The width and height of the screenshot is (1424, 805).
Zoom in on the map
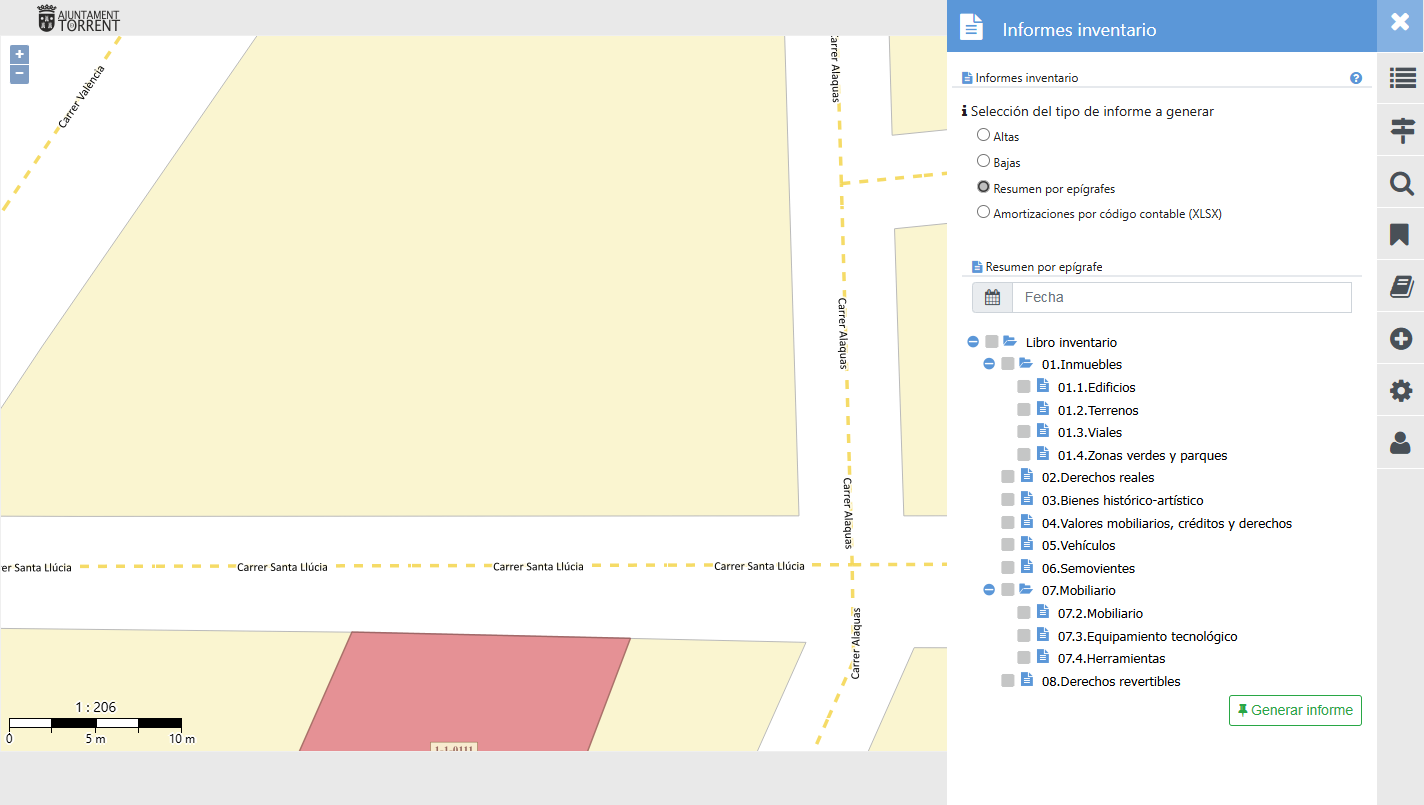(x=19, y=54)
